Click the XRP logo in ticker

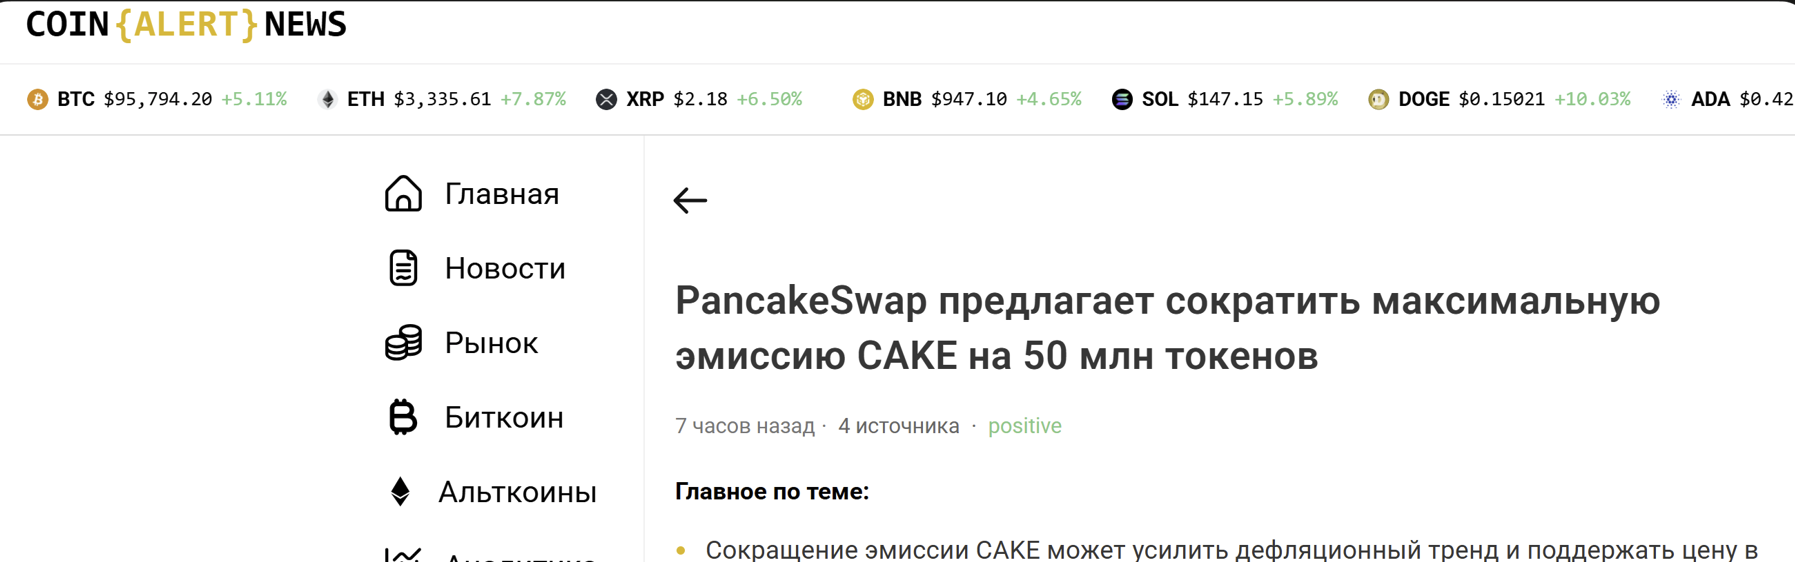pyautogui.click(x=606, y=99)
